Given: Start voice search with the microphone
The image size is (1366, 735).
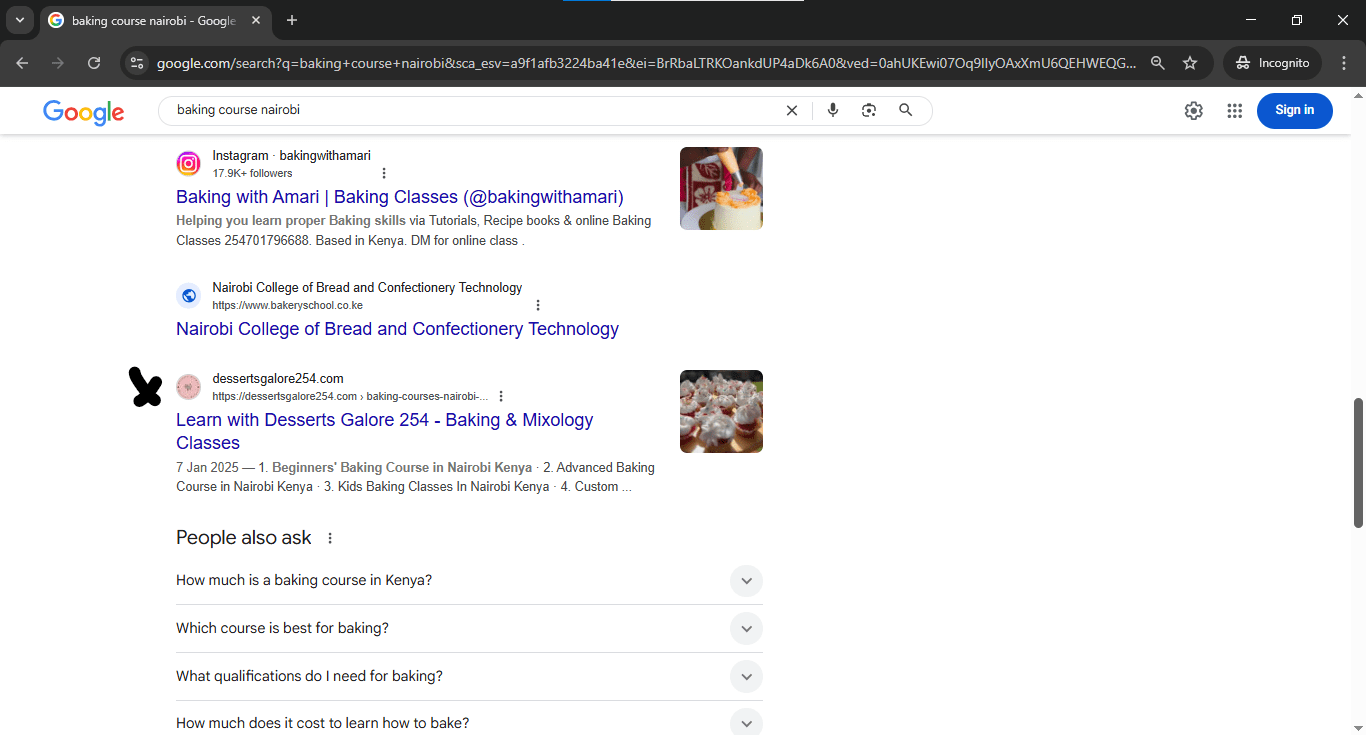Looking at the screenshot, I should pyautogui.click(x=833, y=110).
